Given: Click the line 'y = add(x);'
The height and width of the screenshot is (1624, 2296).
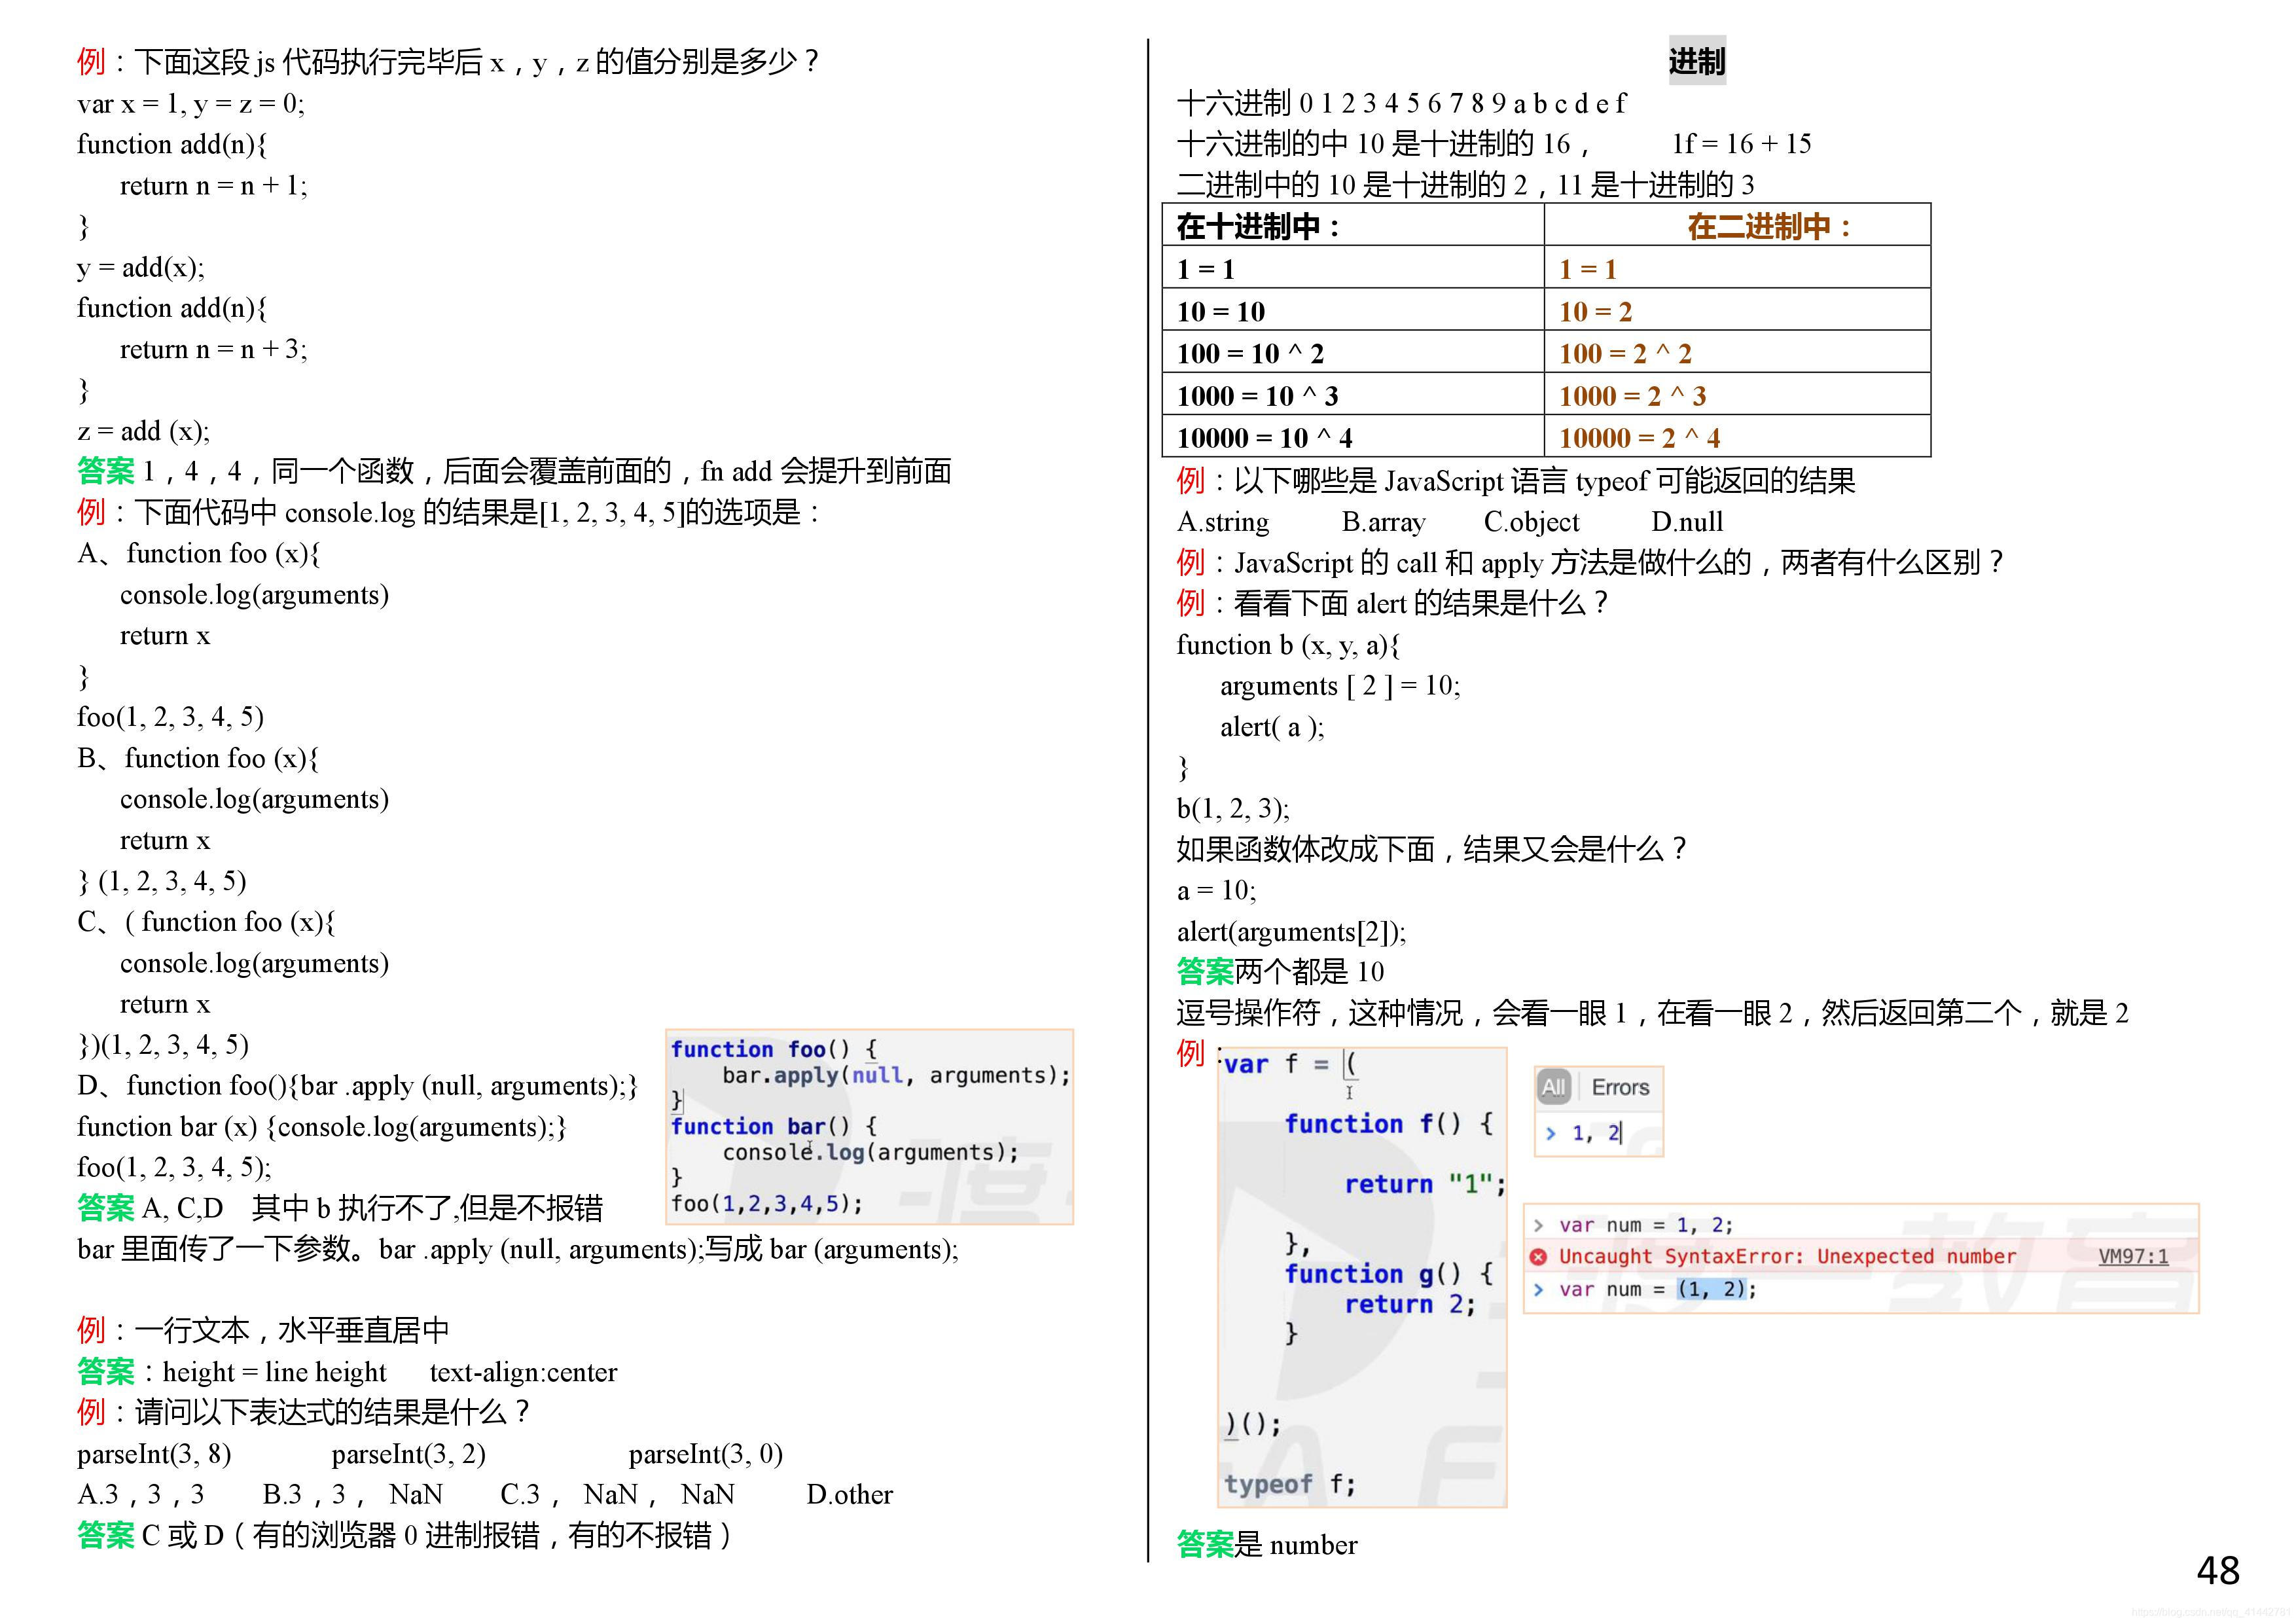Looking at the screenshot, I should coord(141,268).
